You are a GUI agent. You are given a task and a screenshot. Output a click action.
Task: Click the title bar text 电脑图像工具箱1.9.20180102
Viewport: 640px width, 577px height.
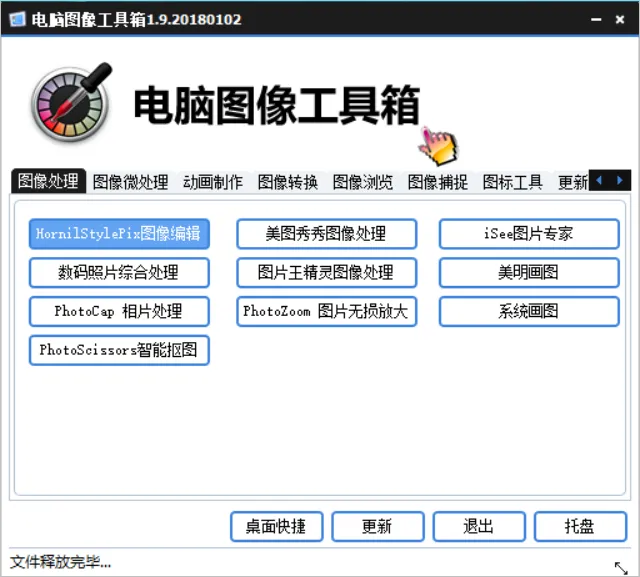click(x=136, y=19)
